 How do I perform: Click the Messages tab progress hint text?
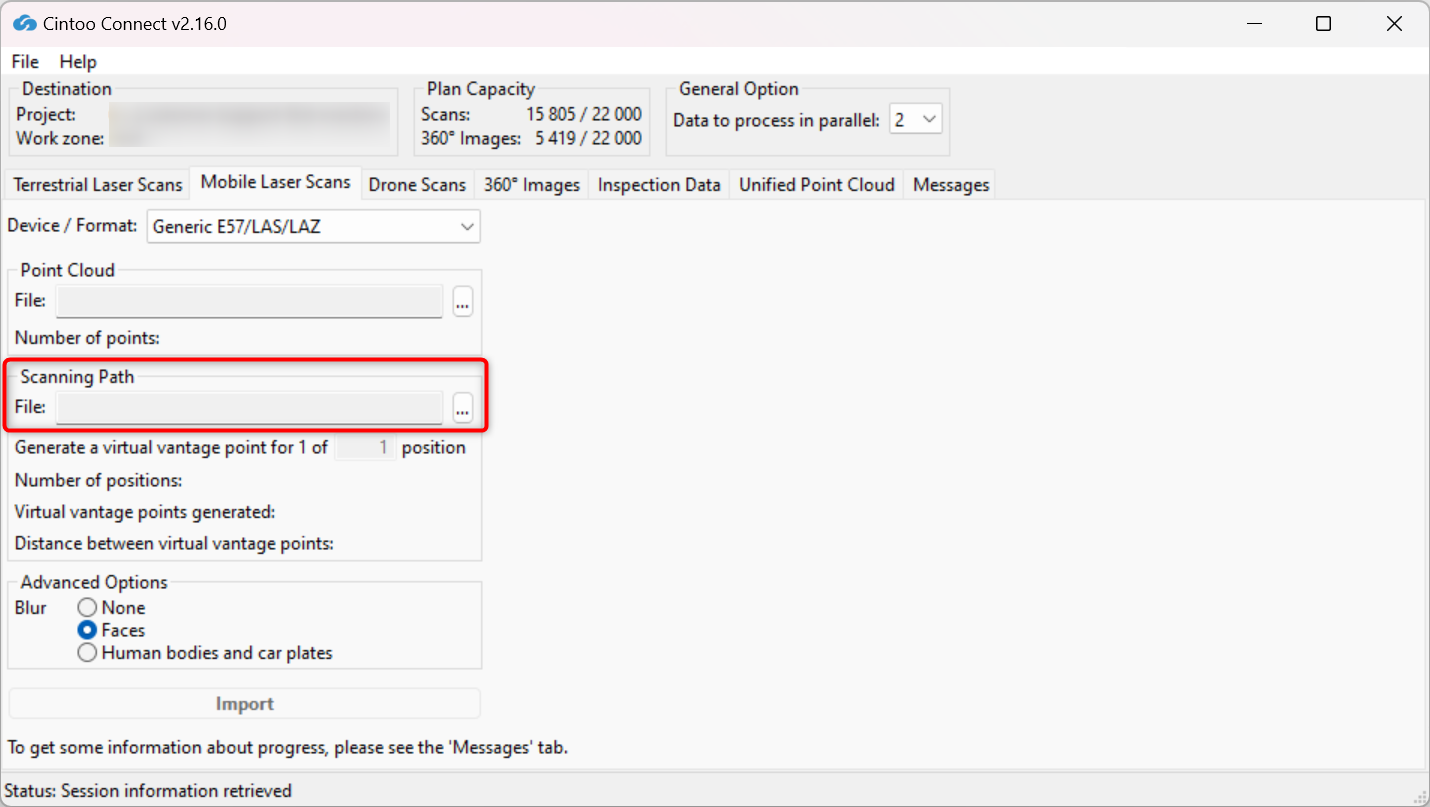pyautogui.click(x=287, y=748)
